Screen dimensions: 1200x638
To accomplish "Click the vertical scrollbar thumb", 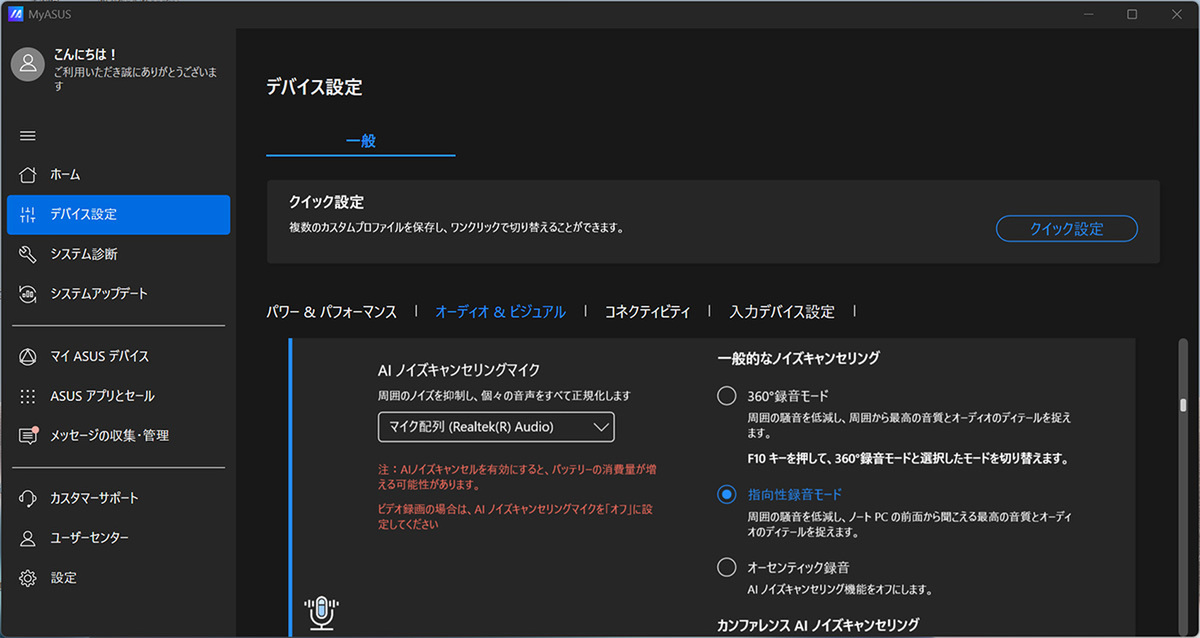I will point(1183,405).
